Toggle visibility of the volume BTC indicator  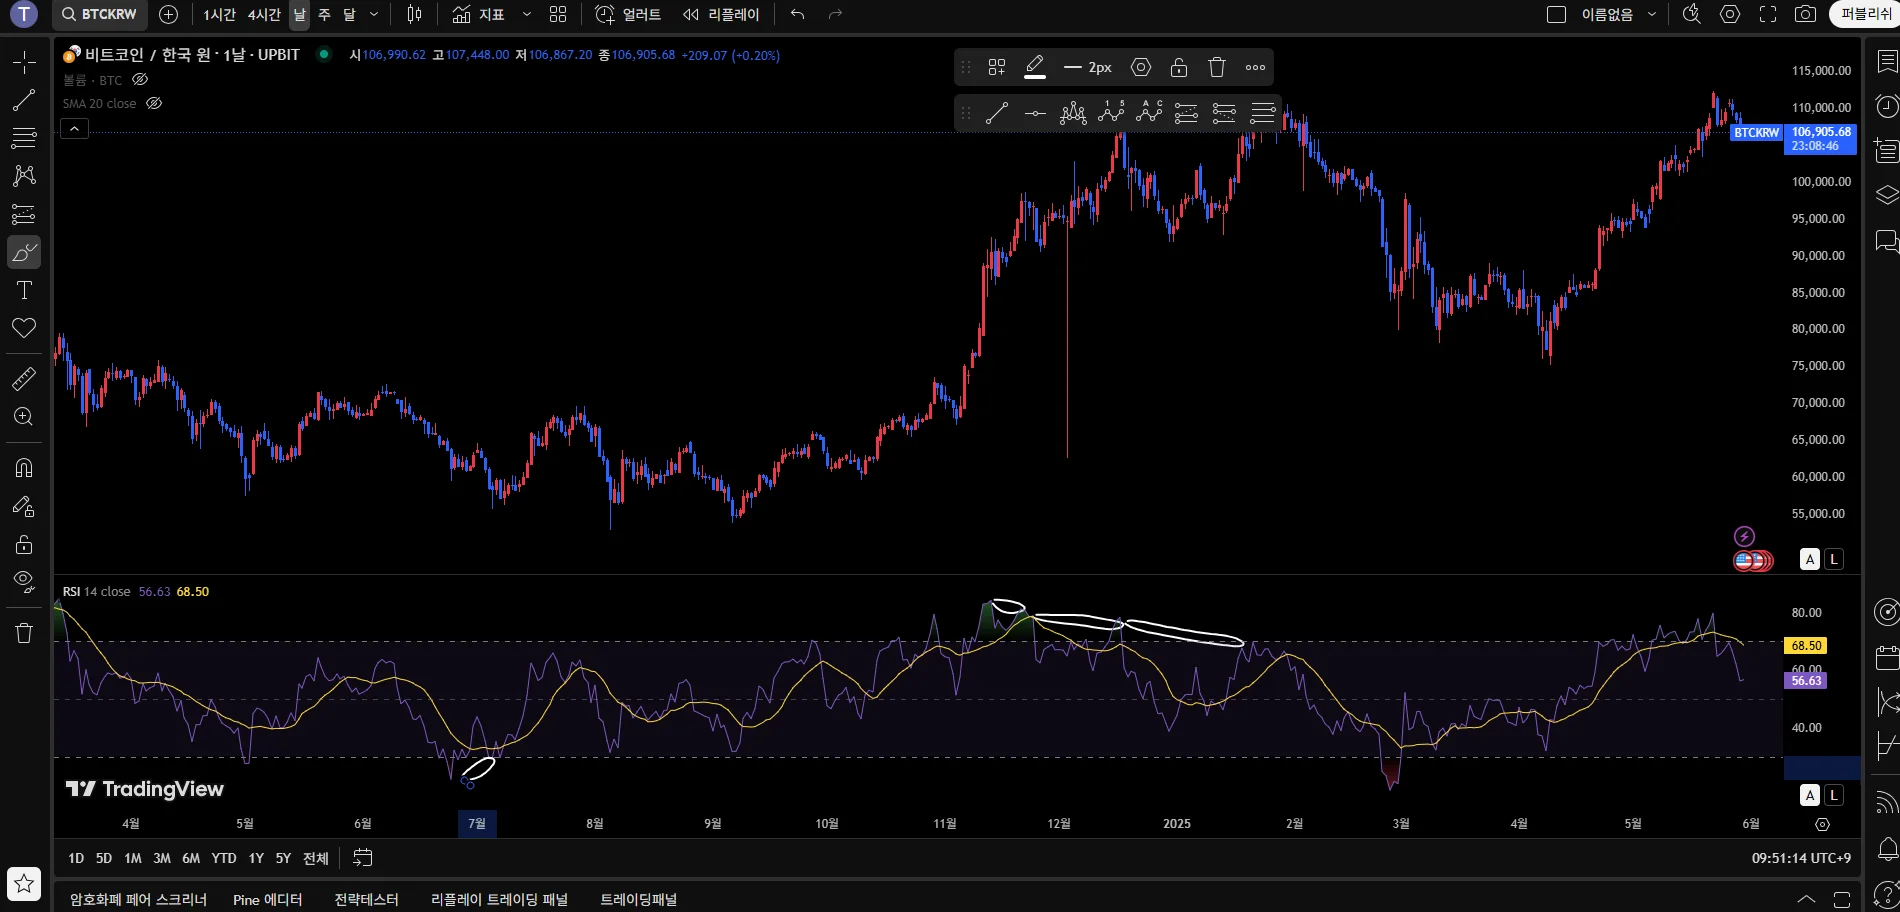(140, 80)
